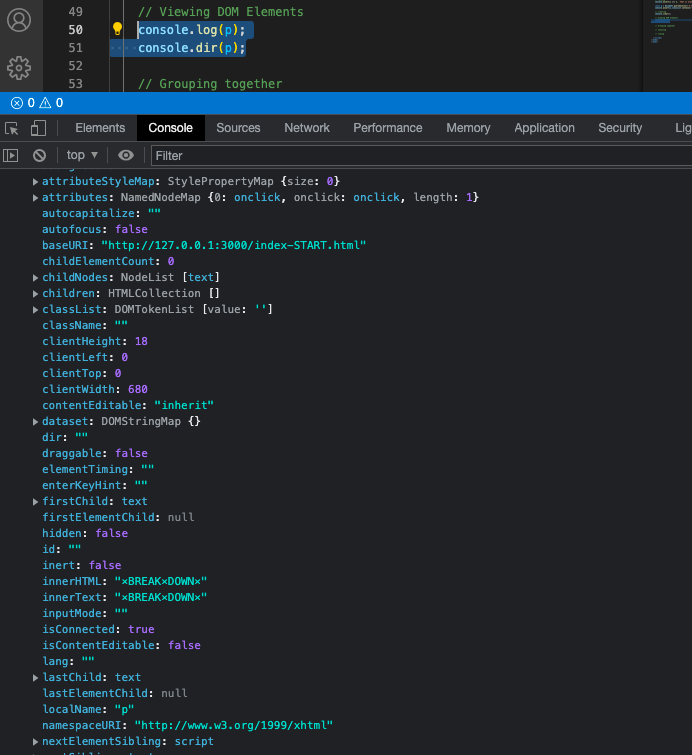Open the VS Code Accounts icon

coord(19,20)
